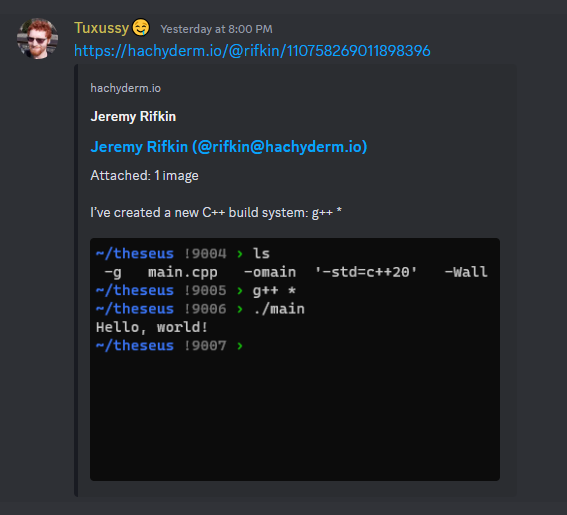Click the 'new C++ build system' description
567x515 pixels.
click(216, 213)
